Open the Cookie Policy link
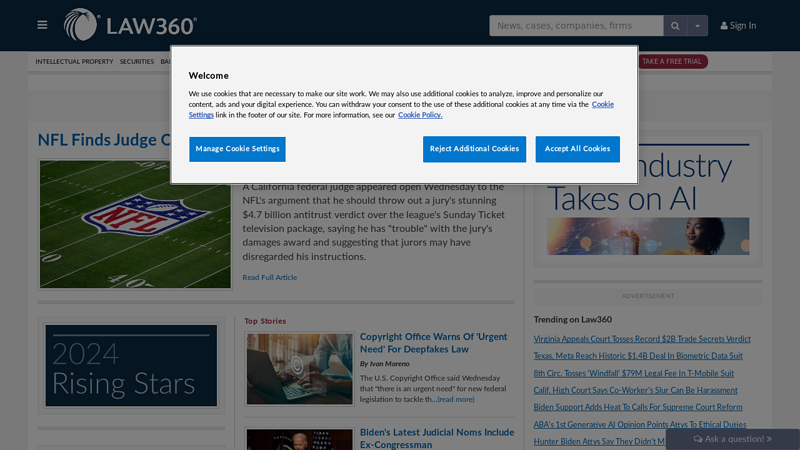Screen dimensions: 800x450 pos(420,115)
